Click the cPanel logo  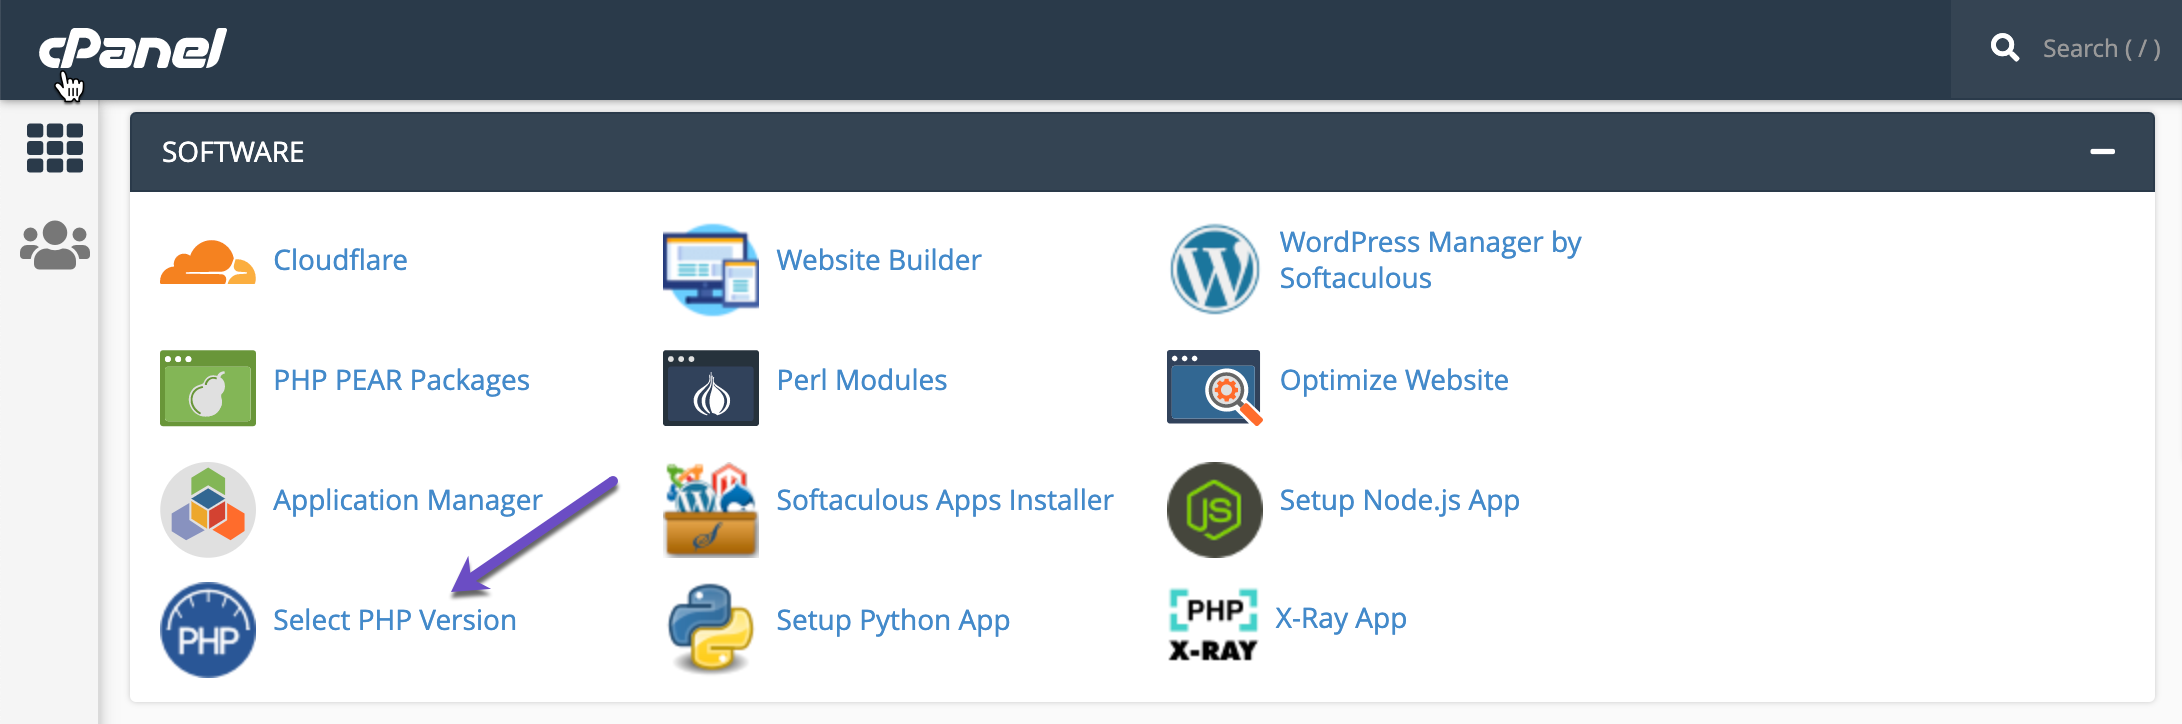(133, 48)
